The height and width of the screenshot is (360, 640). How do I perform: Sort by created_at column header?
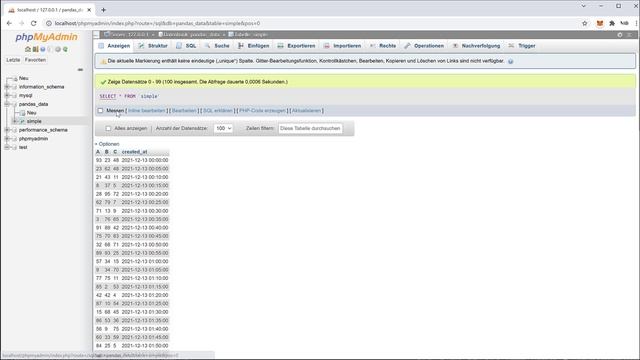[x=134, y=152]
